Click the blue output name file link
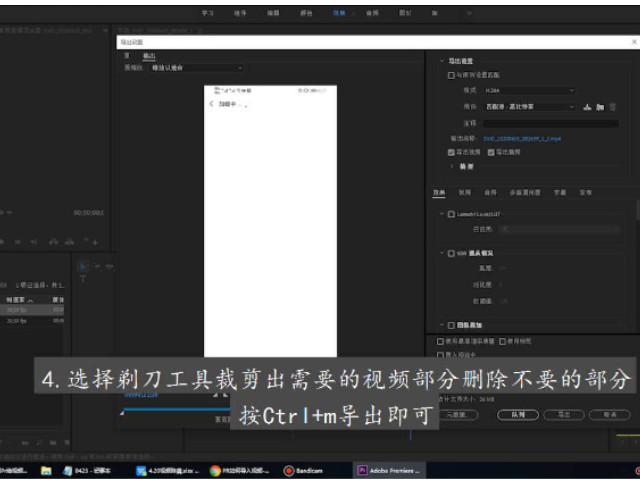640x480 pixels. (522, 139)
